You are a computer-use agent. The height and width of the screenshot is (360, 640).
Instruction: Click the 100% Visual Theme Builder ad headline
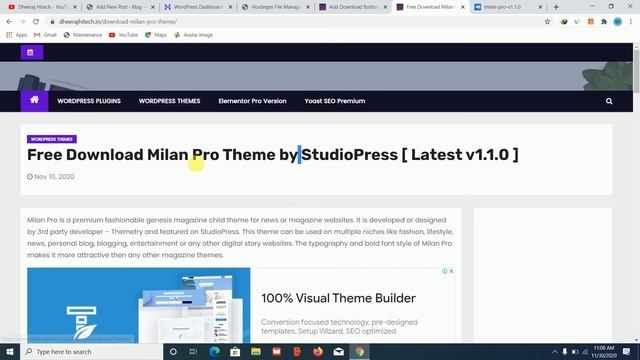click(x=338, y=298)
